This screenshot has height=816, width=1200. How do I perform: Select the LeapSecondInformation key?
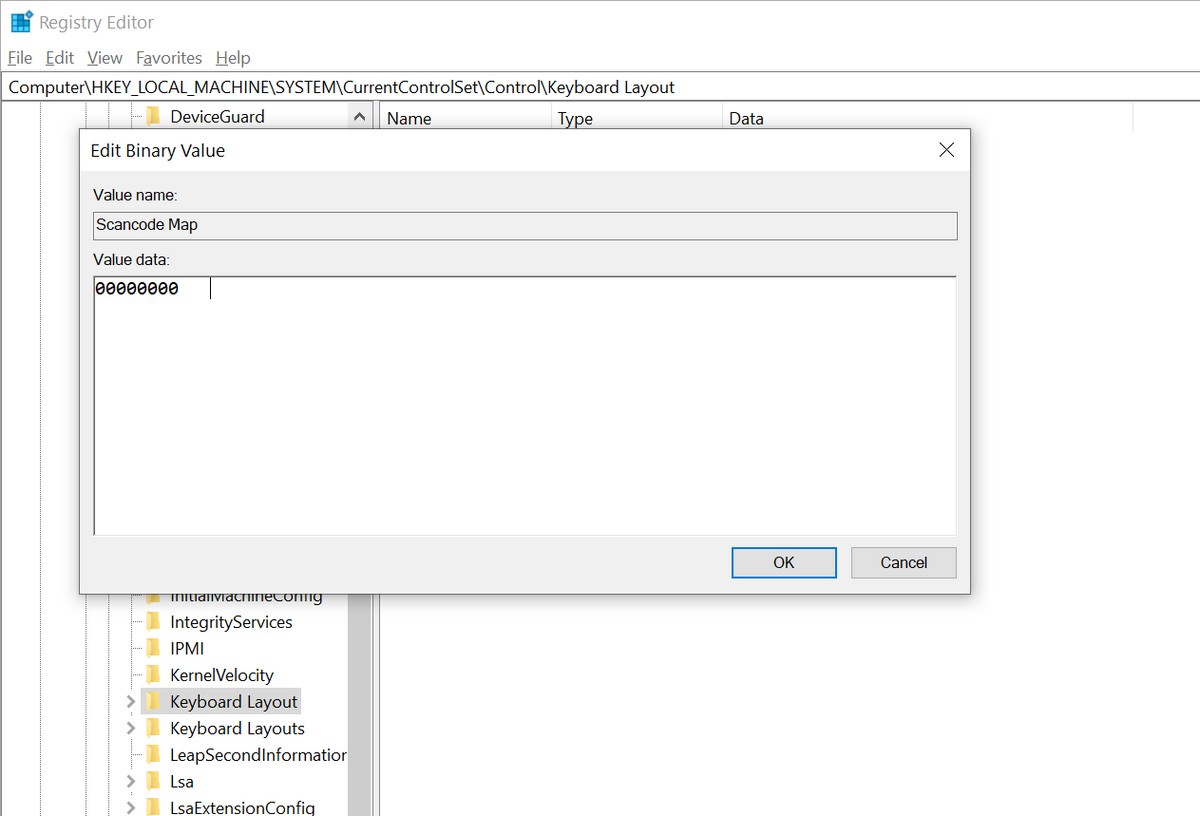[258, 755]
